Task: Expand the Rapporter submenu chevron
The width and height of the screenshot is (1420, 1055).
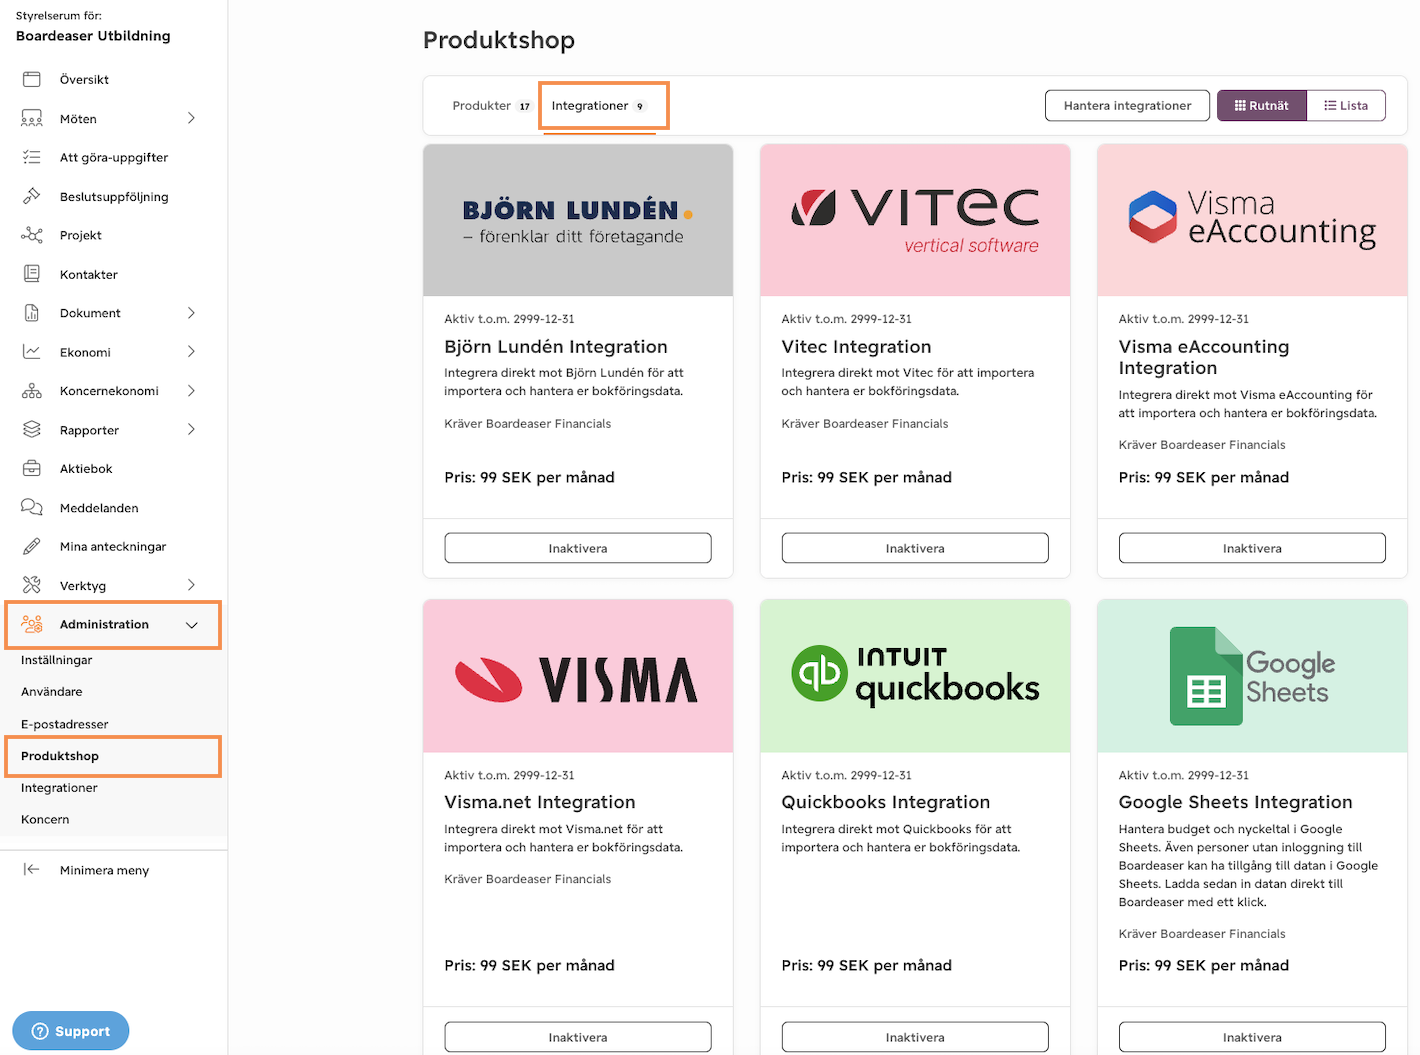Action: tap(191, 430)
